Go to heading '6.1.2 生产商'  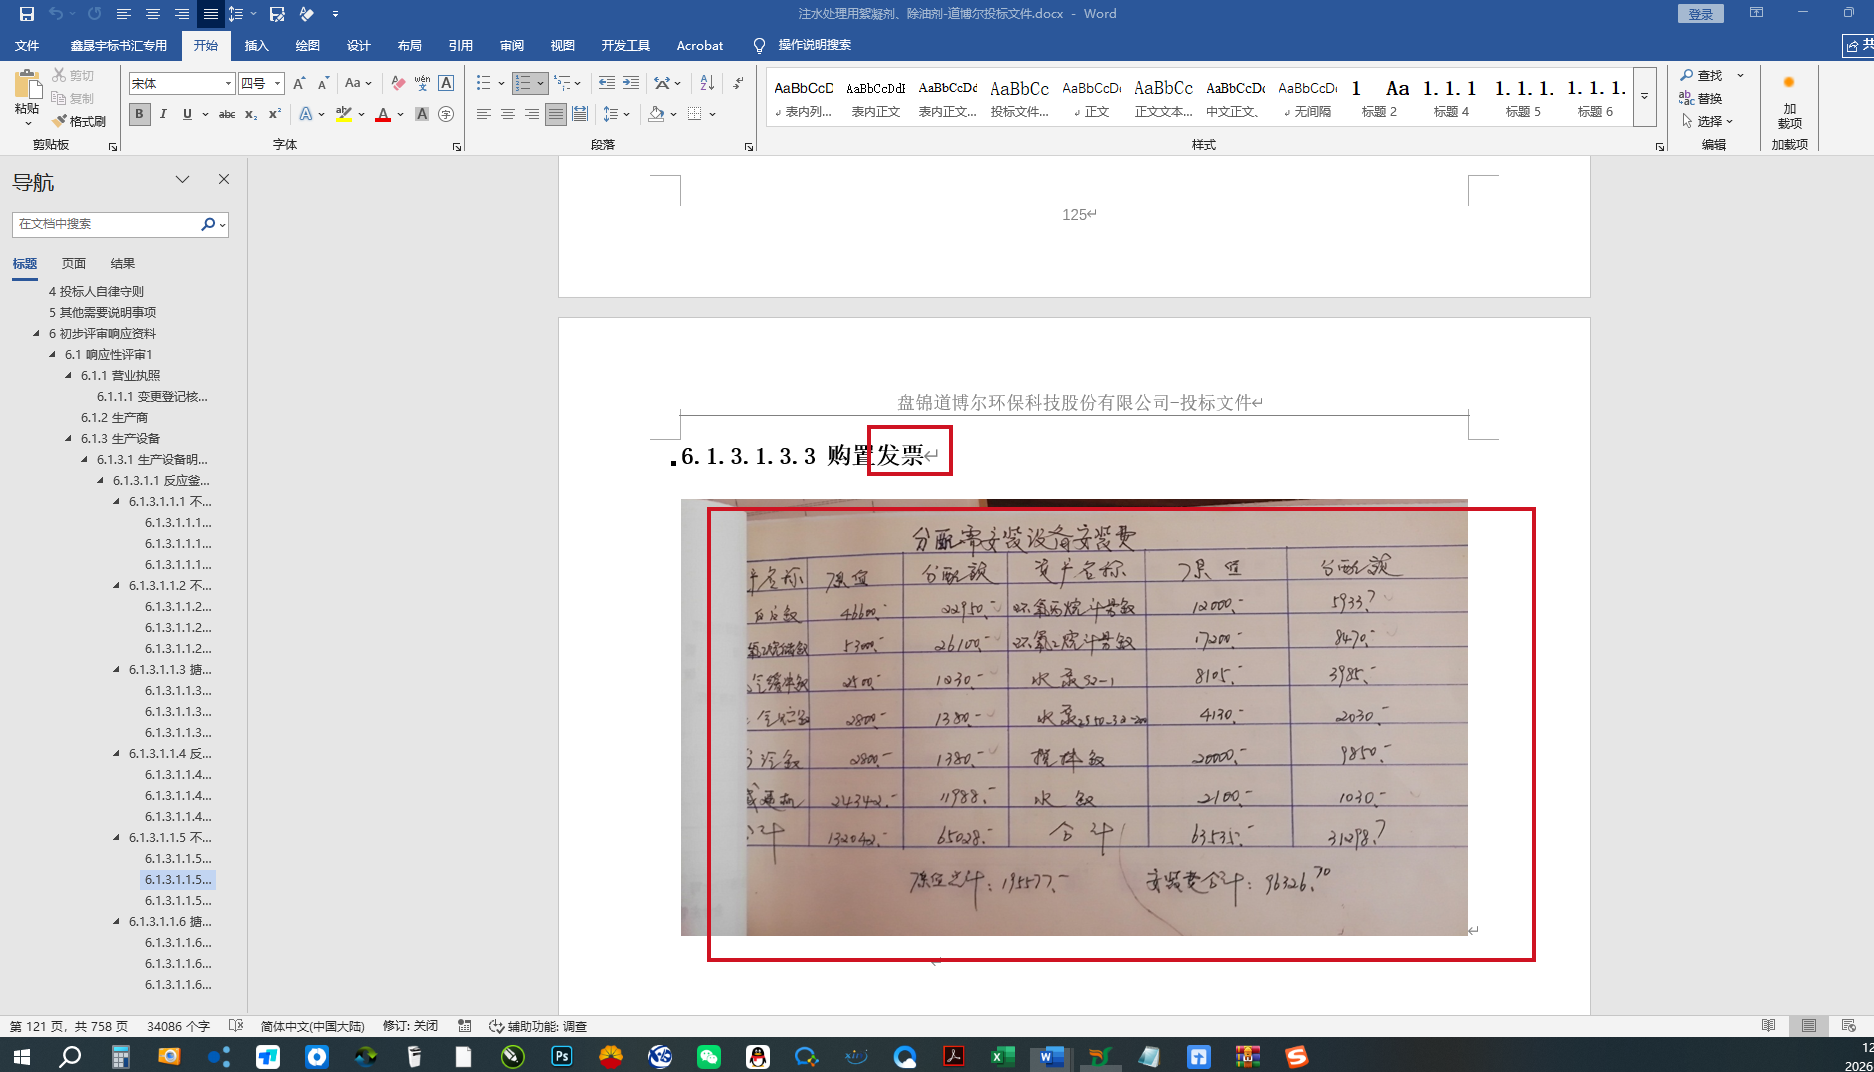(x=114, y=417)
